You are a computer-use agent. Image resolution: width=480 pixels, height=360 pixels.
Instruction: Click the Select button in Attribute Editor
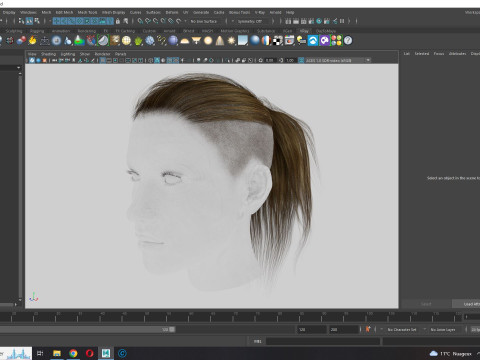point(426,304)
